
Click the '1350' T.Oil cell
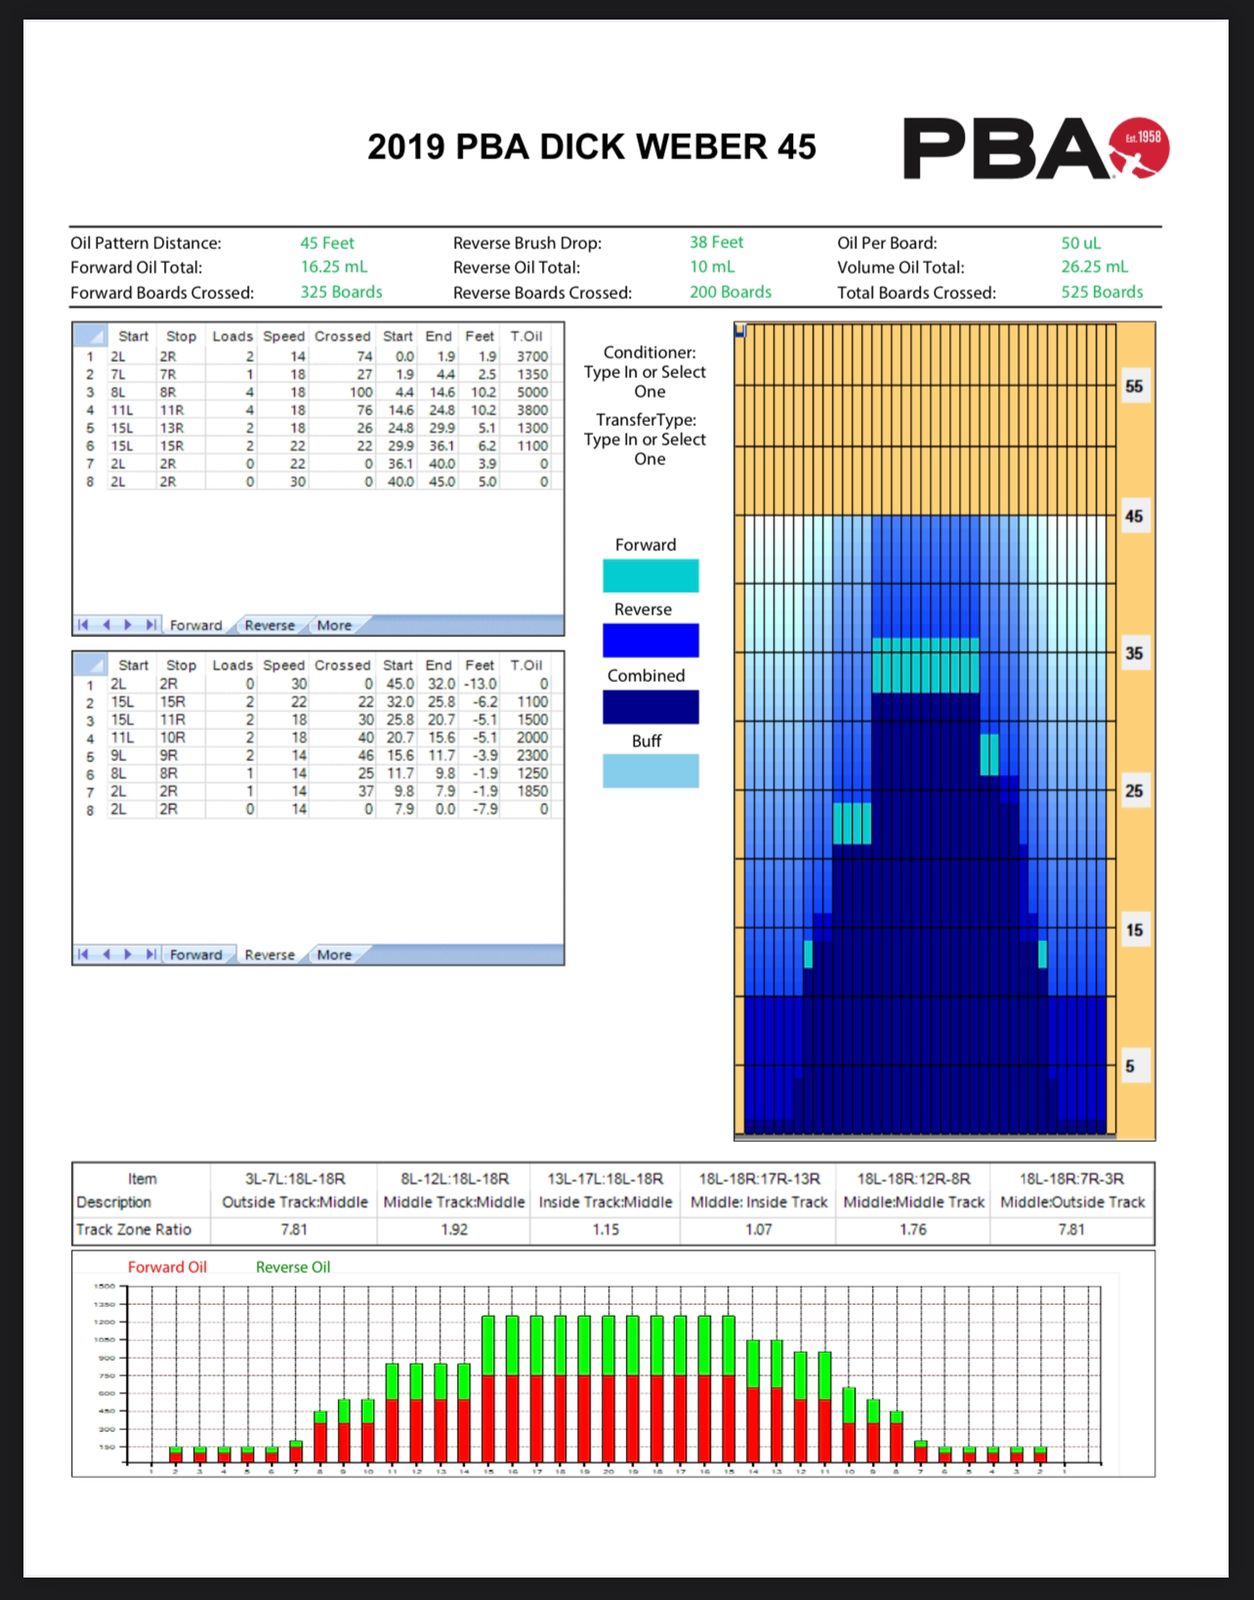[532, 374]
